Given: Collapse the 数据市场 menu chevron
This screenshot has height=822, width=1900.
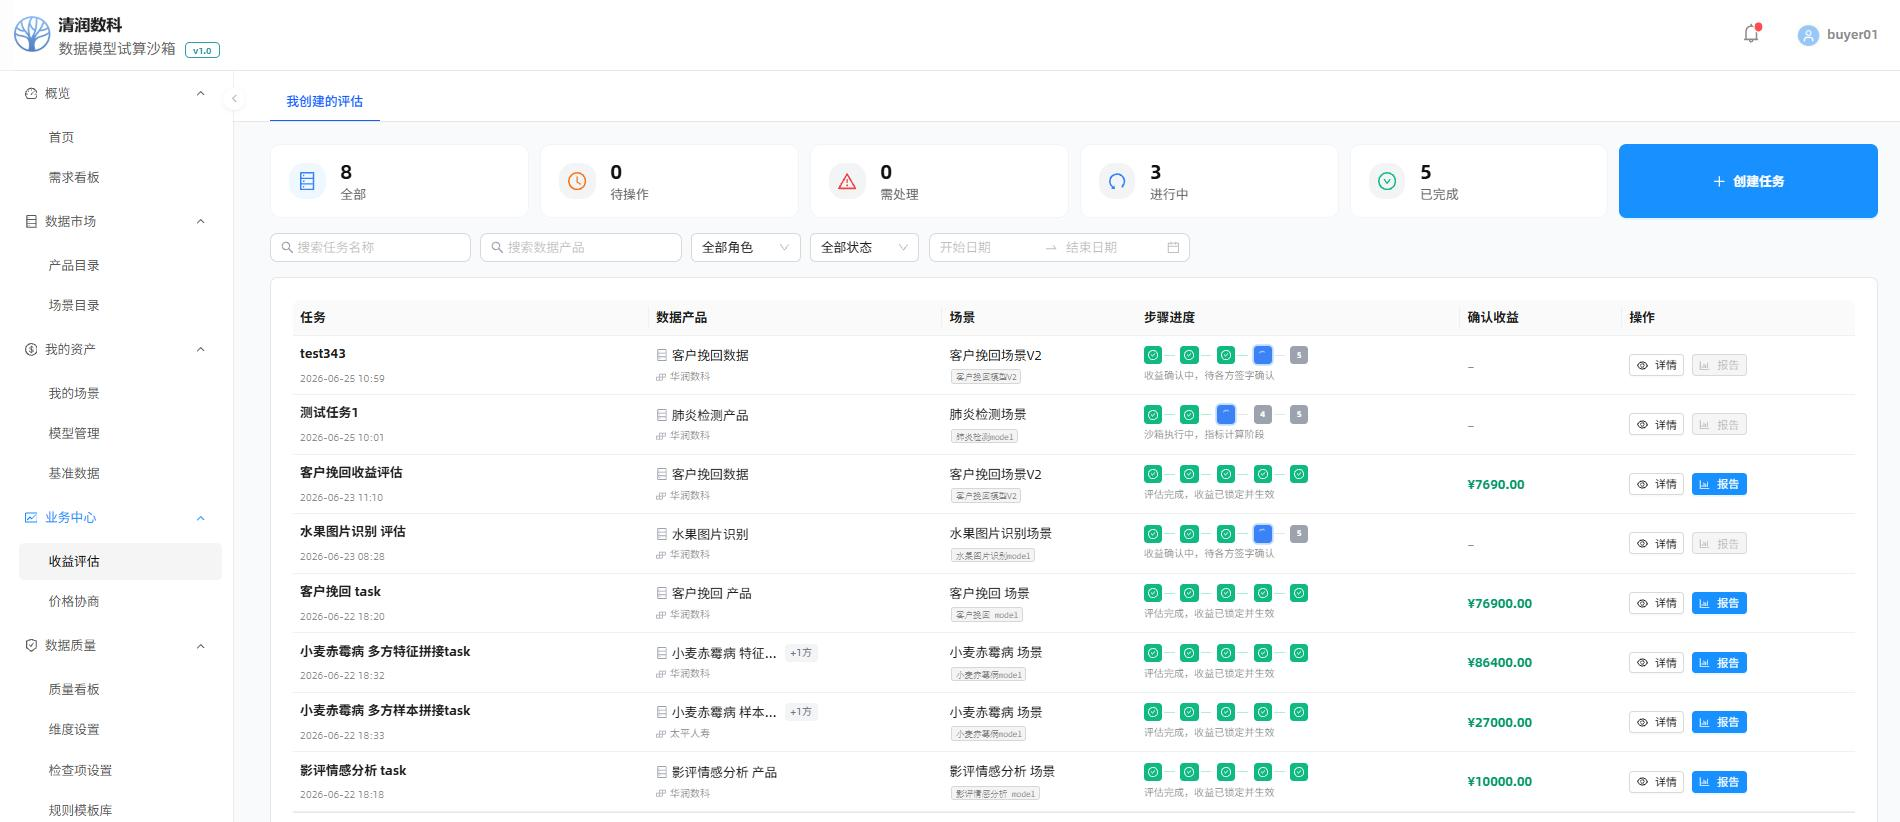Looking at the screenshot, I should click(x=200, y=221).
